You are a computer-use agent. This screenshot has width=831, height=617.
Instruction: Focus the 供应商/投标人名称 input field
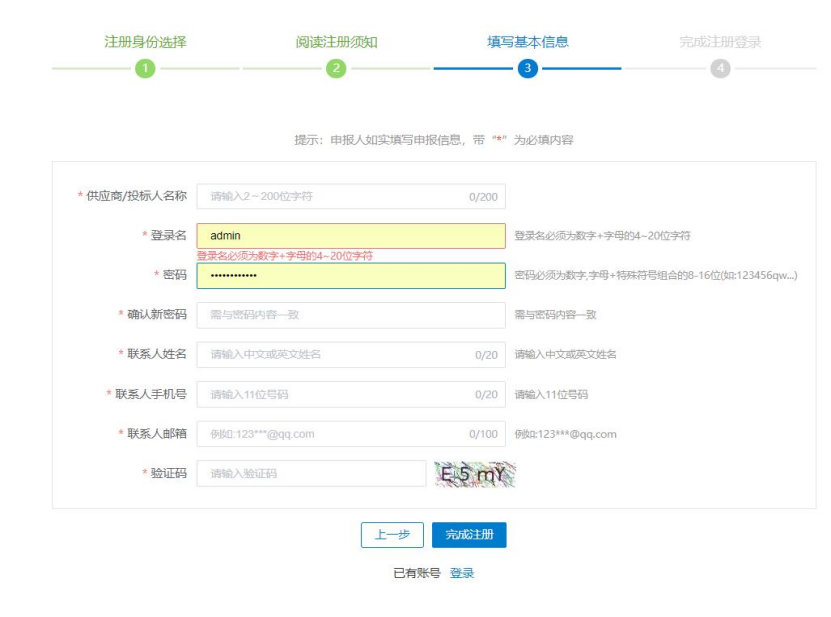(x=351, y=197)
